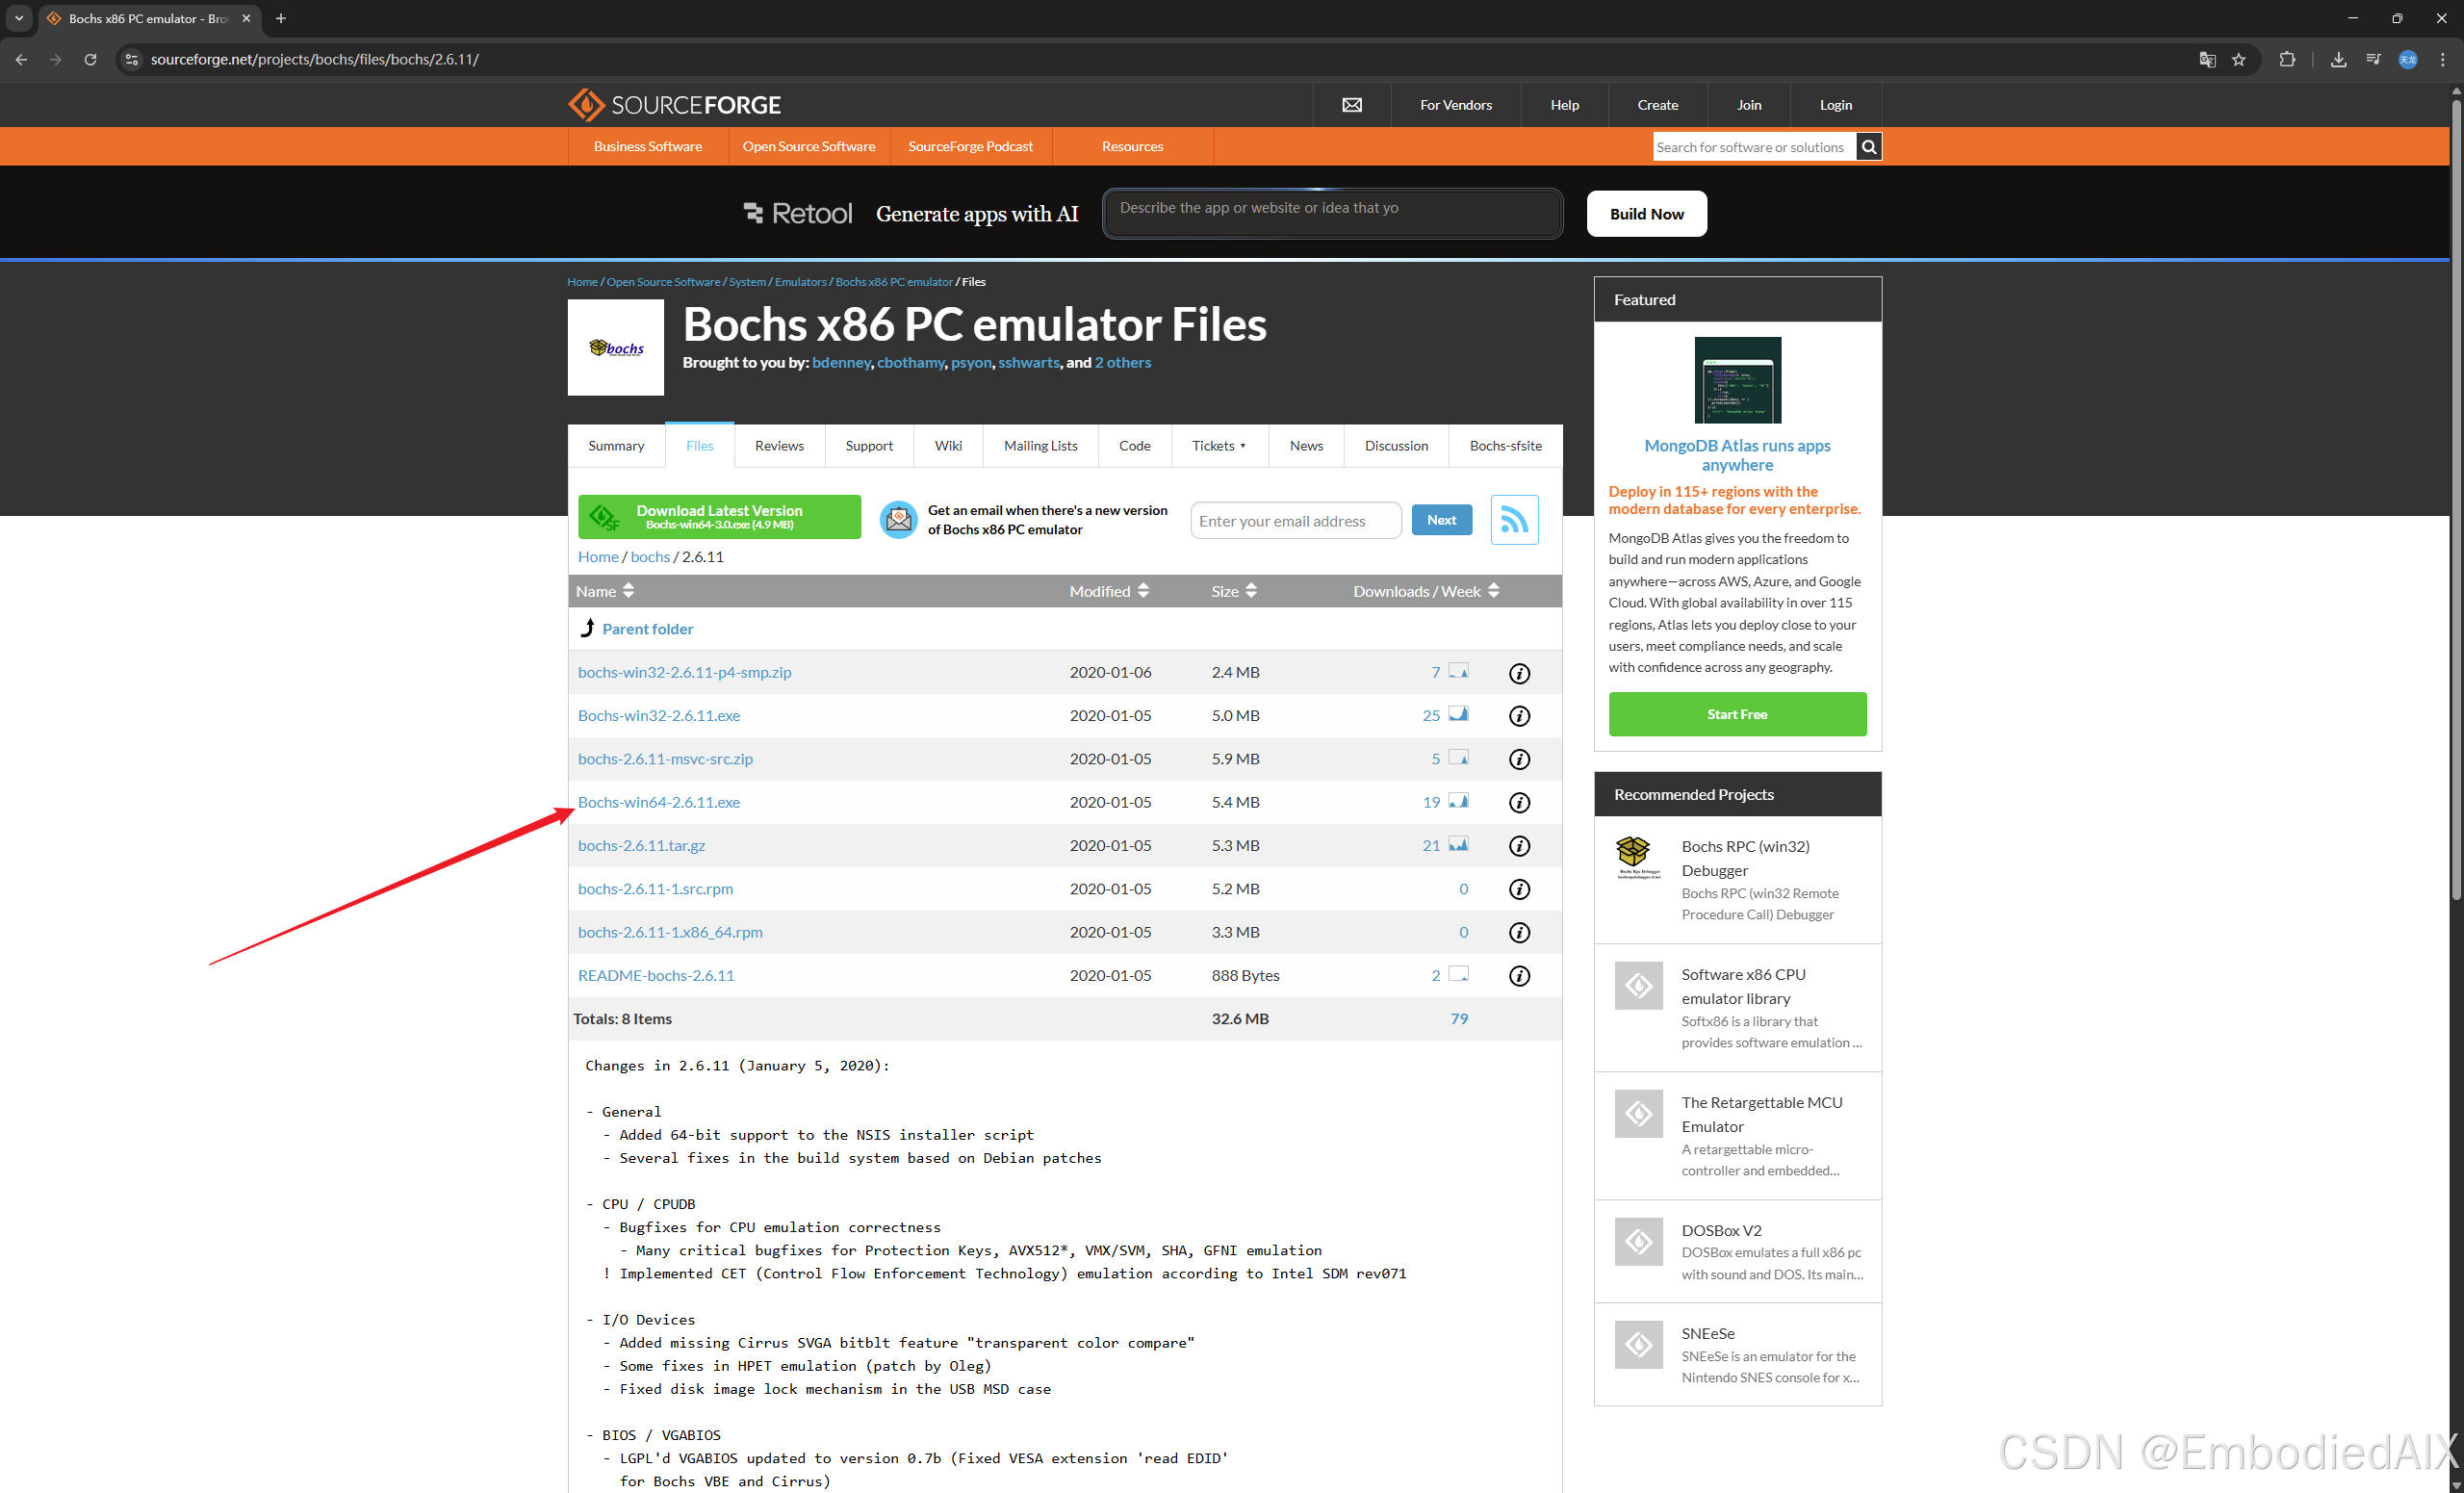
Task: Click the Bochs project logo thumbnail
Action: tap(615, 348)
